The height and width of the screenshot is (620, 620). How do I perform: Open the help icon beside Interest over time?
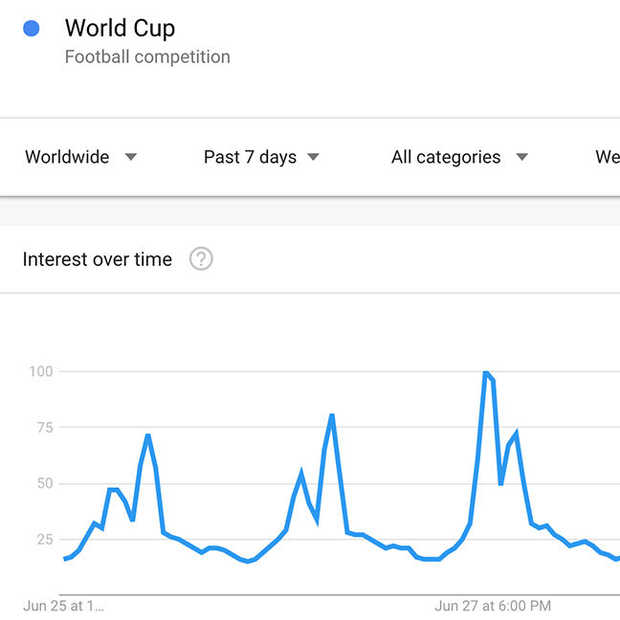pos(201,259)
